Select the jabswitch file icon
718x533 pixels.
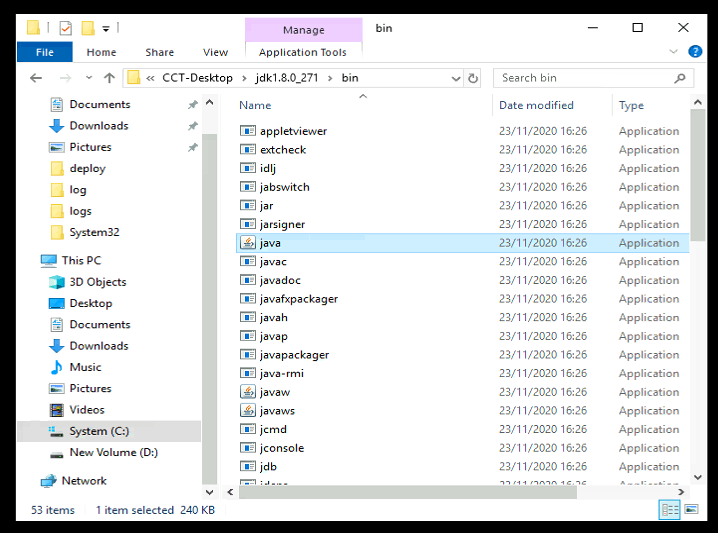point(248,187)
